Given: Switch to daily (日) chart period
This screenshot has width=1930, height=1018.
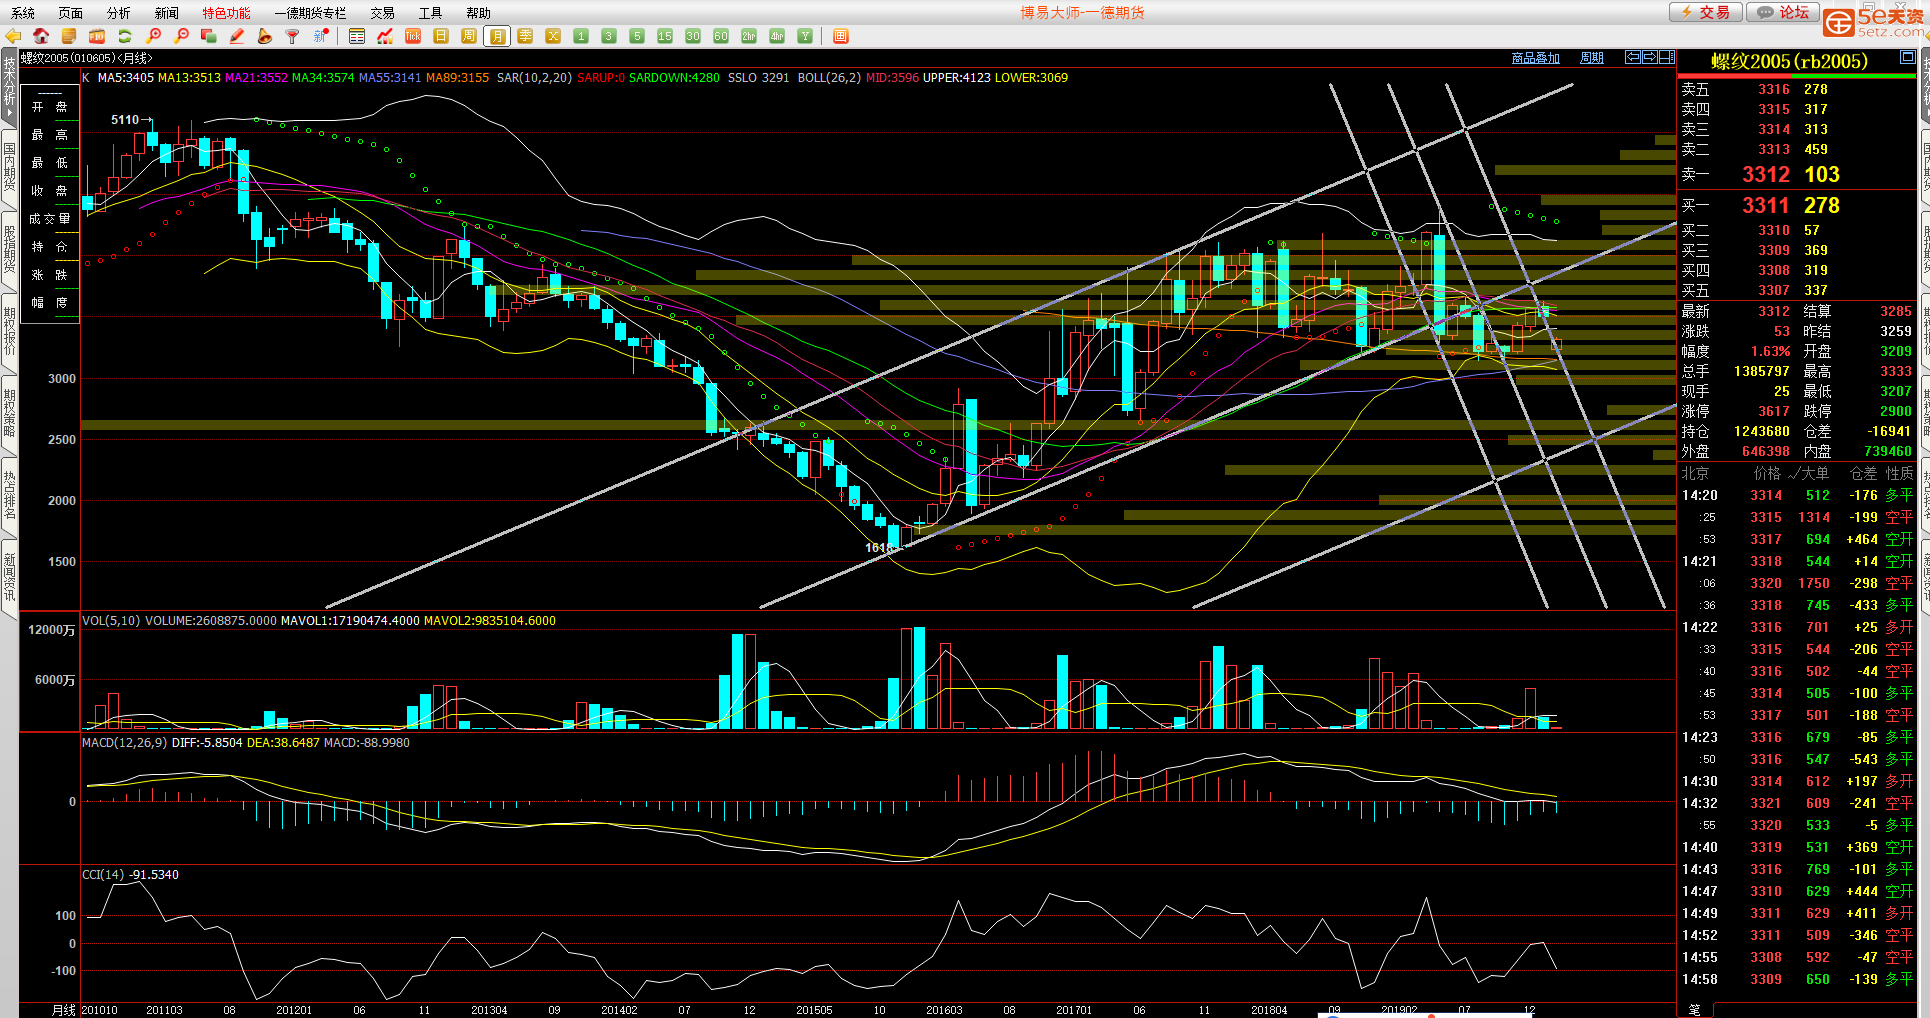Looking at the screenshot, I should (x=441, y=36).
